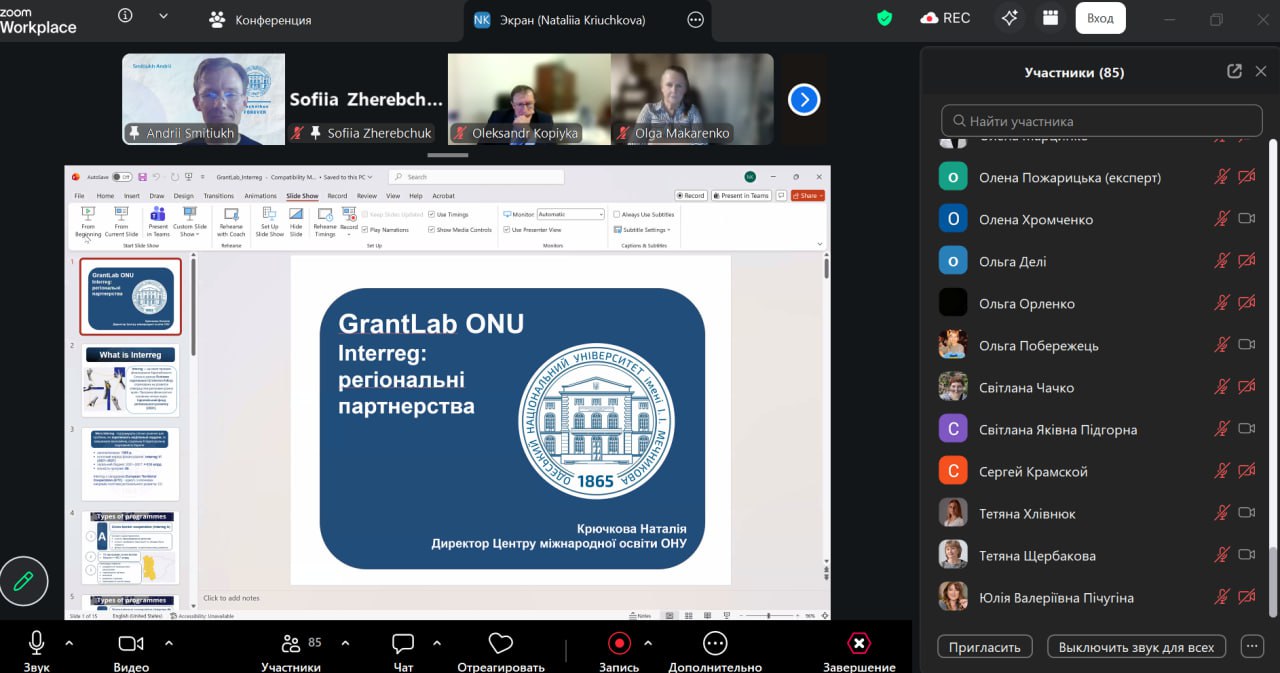Unmute Ольга Орленко's microphone icon
Image resolution: width=1280 pixels, height=673 pixels.
tap(1221, 303)
